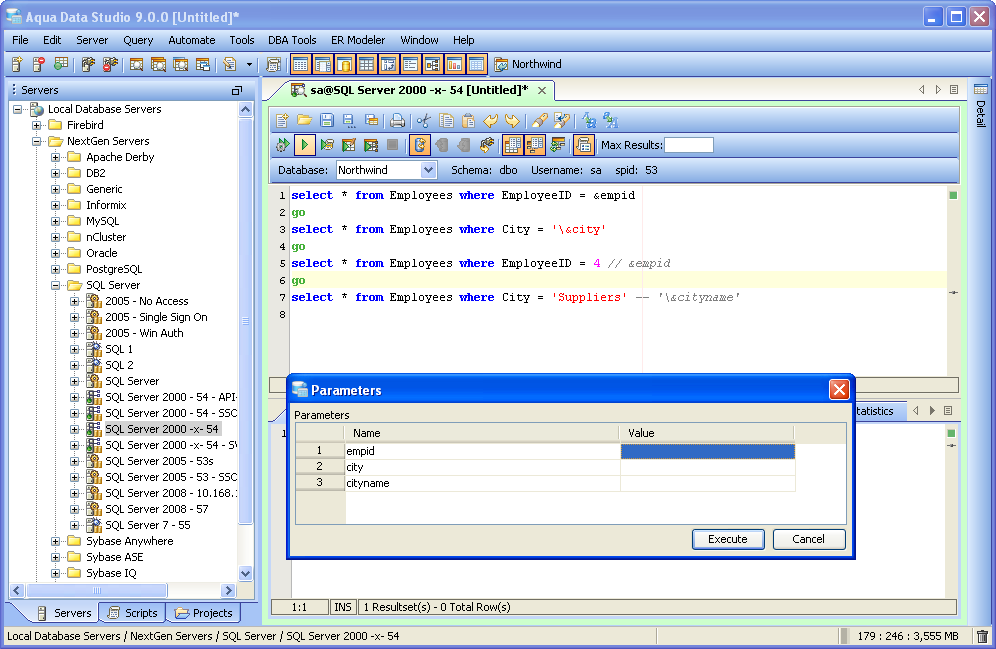Expand the Oracle folder in tree
This screenshot has height=649, width=996.
click(x=56, y=253)
